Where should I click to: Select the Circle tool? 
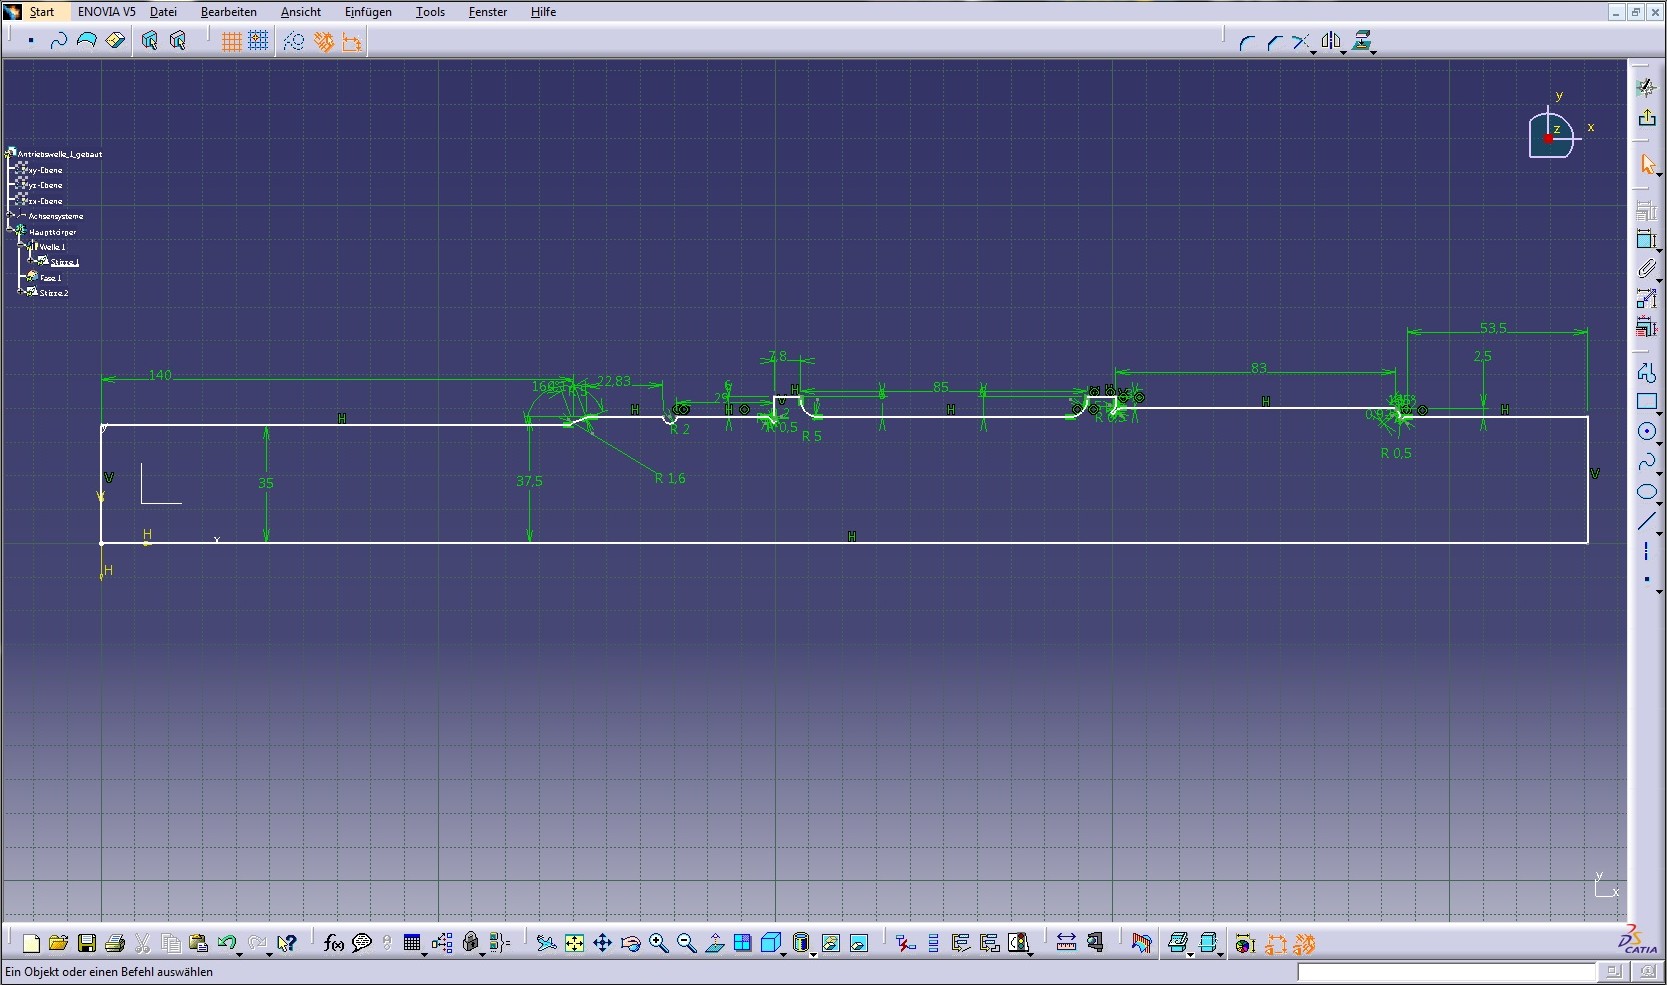coord(1647,432)
